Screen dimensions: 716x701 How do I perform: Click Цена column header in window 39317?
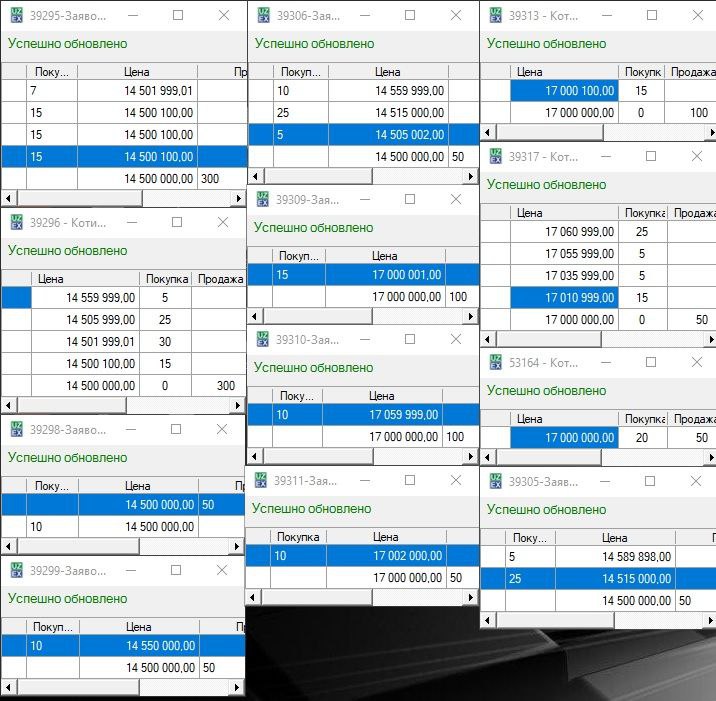(564, 213)
